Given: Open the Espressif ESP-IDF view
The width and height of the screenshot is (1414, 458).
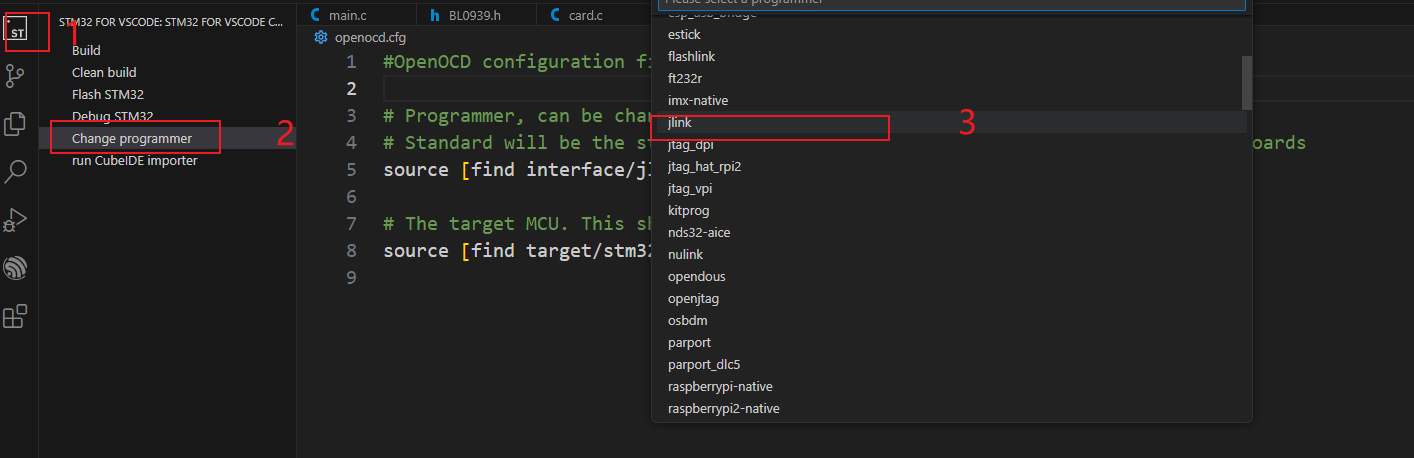Looking at the screenshot, I should (16, 268).
